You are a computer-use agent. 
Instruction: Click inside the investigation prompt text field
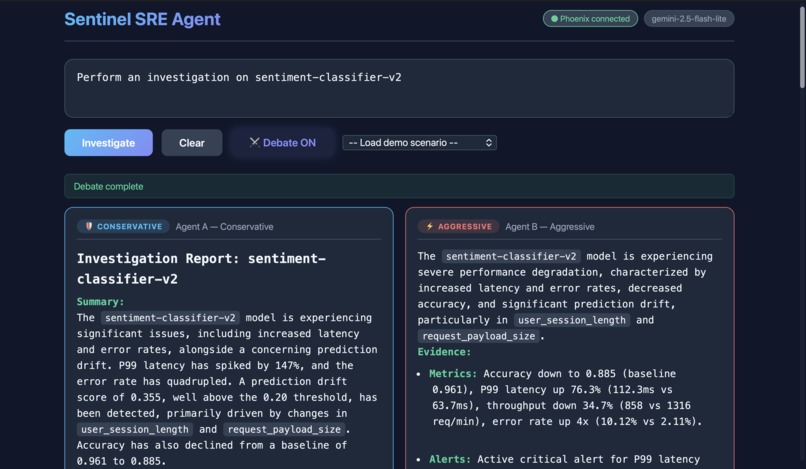pos(399,88)
